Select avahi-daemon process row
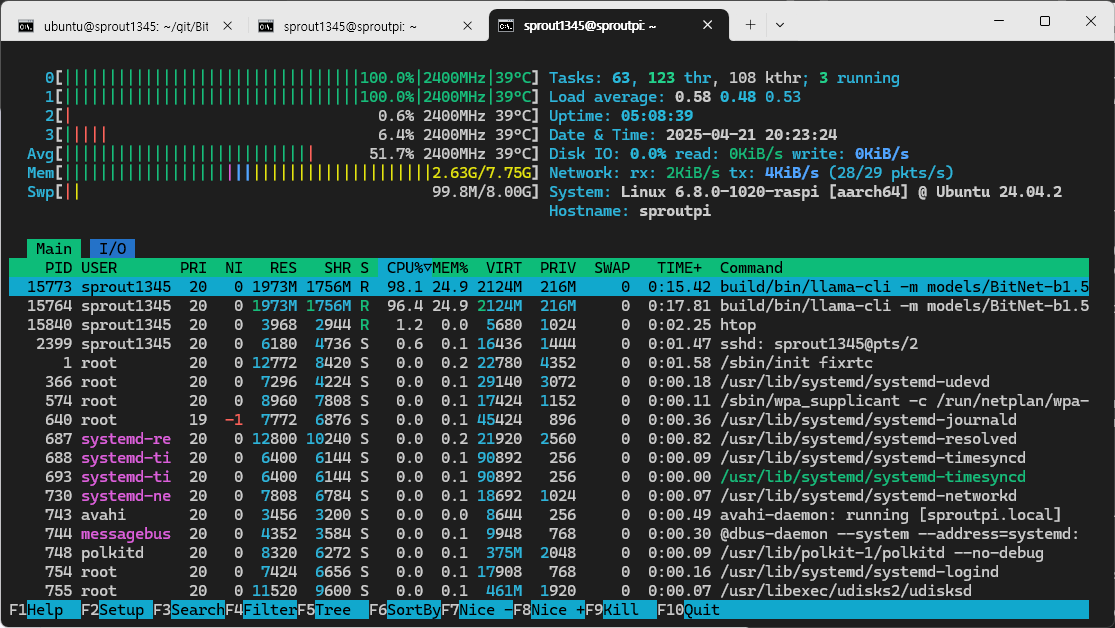Viewport: 1115px width, 628px height. tap(549, 515)
